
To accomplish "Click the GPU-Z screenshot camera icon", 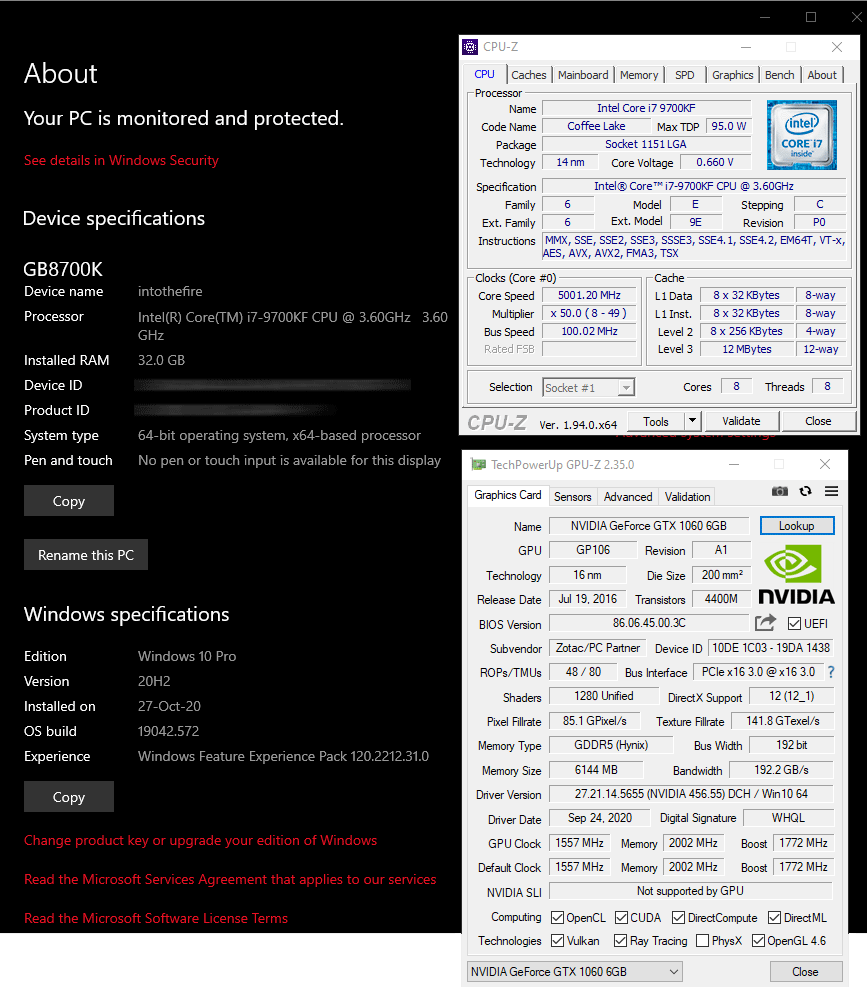I will [x=779, y=491].
